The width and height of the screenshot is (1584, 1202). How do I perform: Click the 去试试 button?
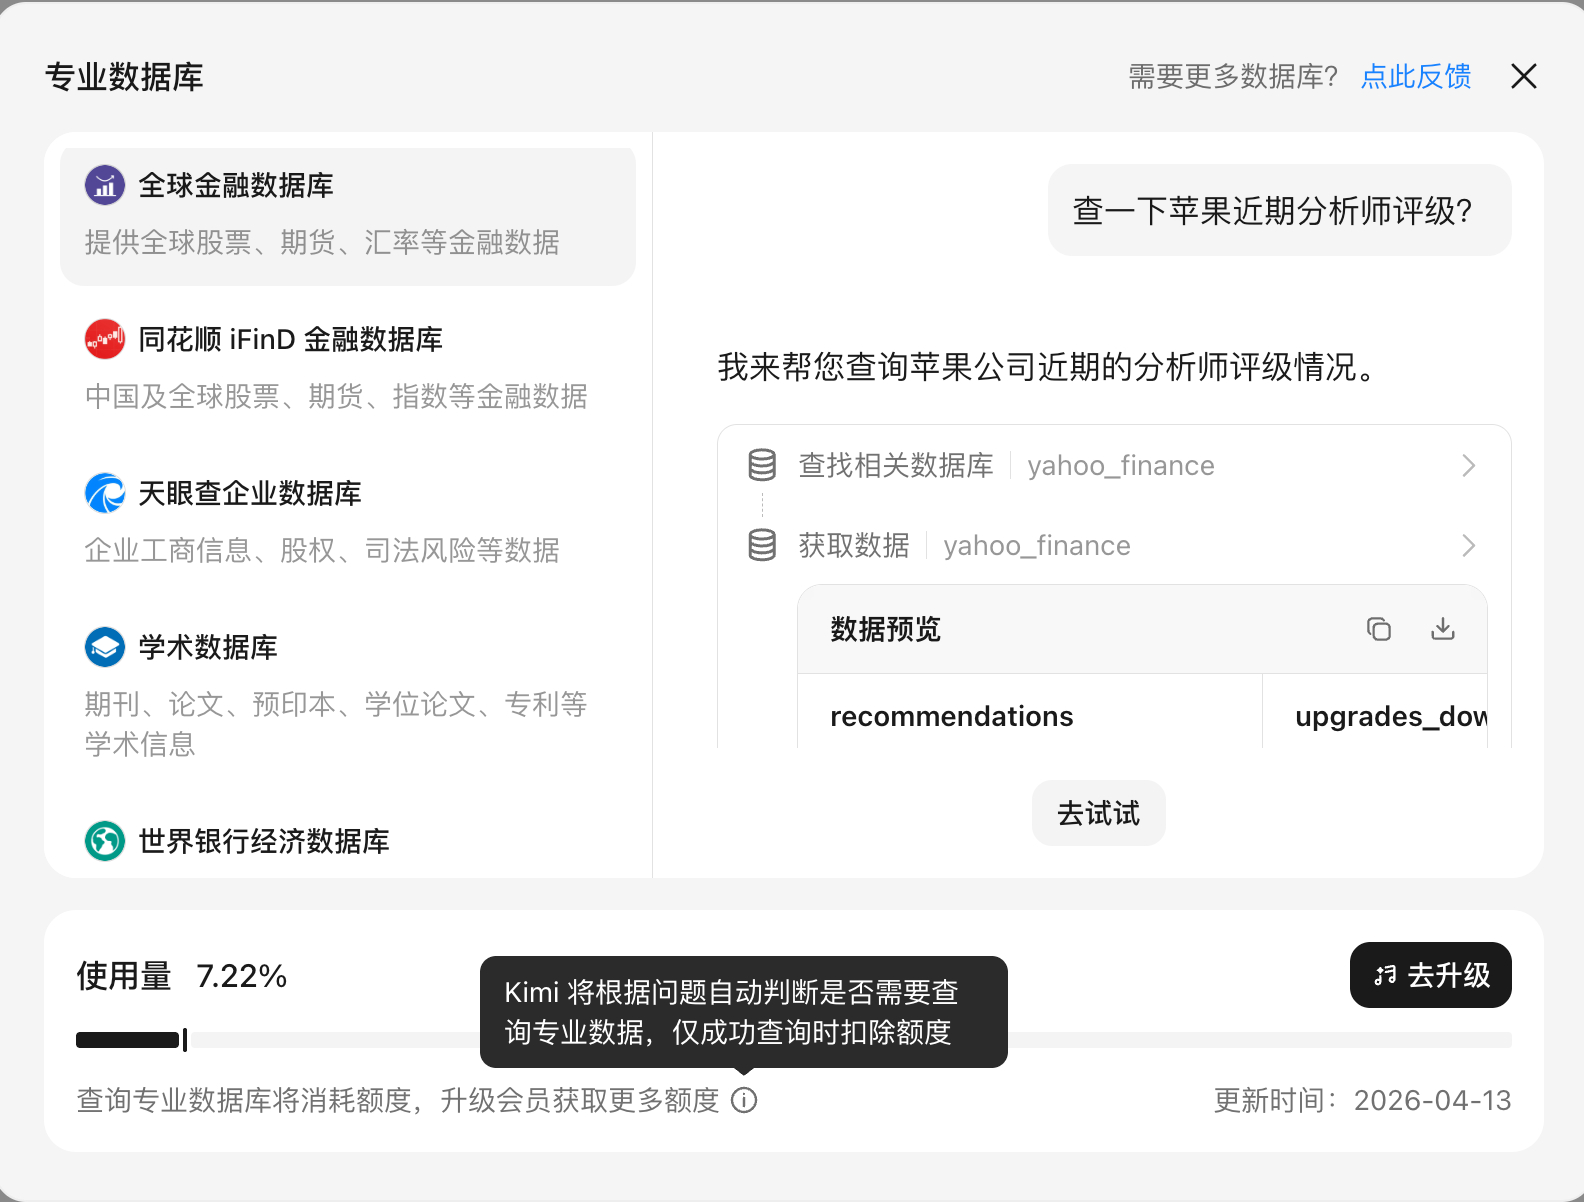1099,813
